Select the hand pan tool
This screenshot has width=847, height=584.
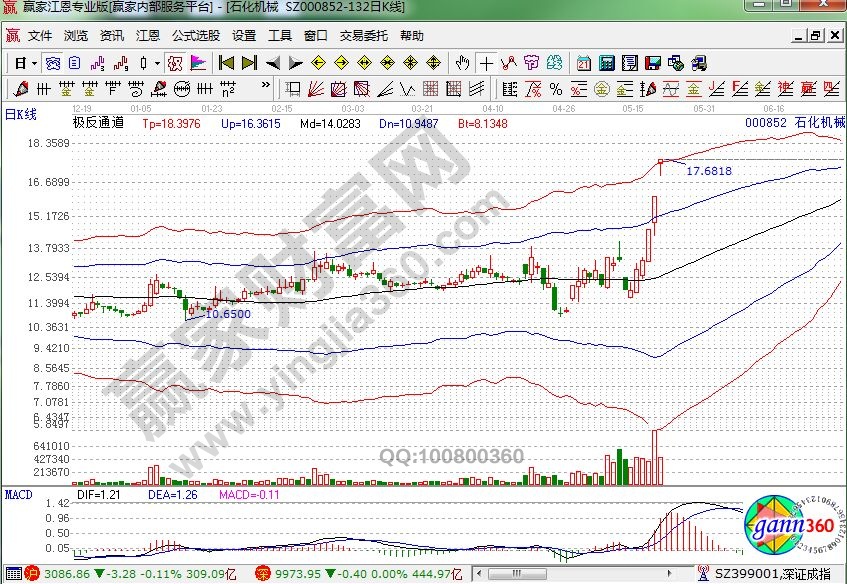[x=462, y=63]
